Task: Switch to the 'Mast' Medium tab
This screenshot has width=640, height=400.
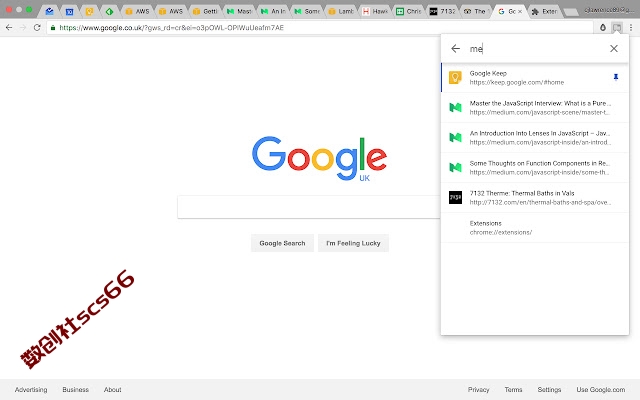Action: [239, 11]
